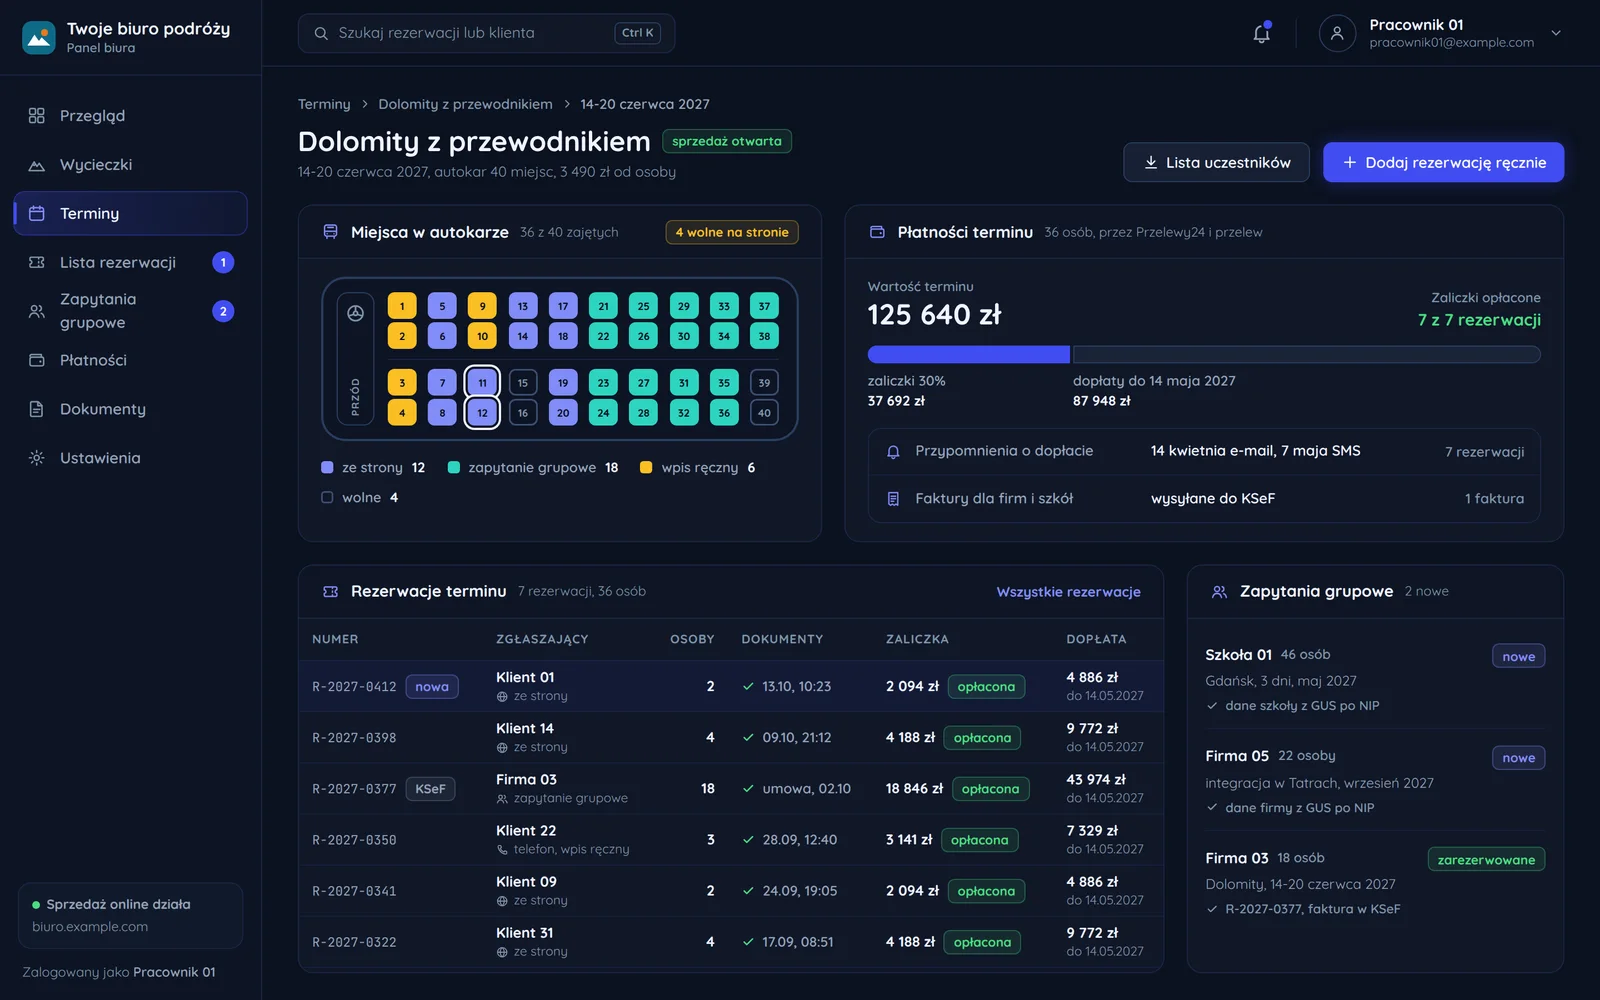Image resolution: width=1600 pixels, height=1000 pixels.
Task: Click 4 wolne na stronie badge
Action: pyautogui.click(x=732, y=232)
